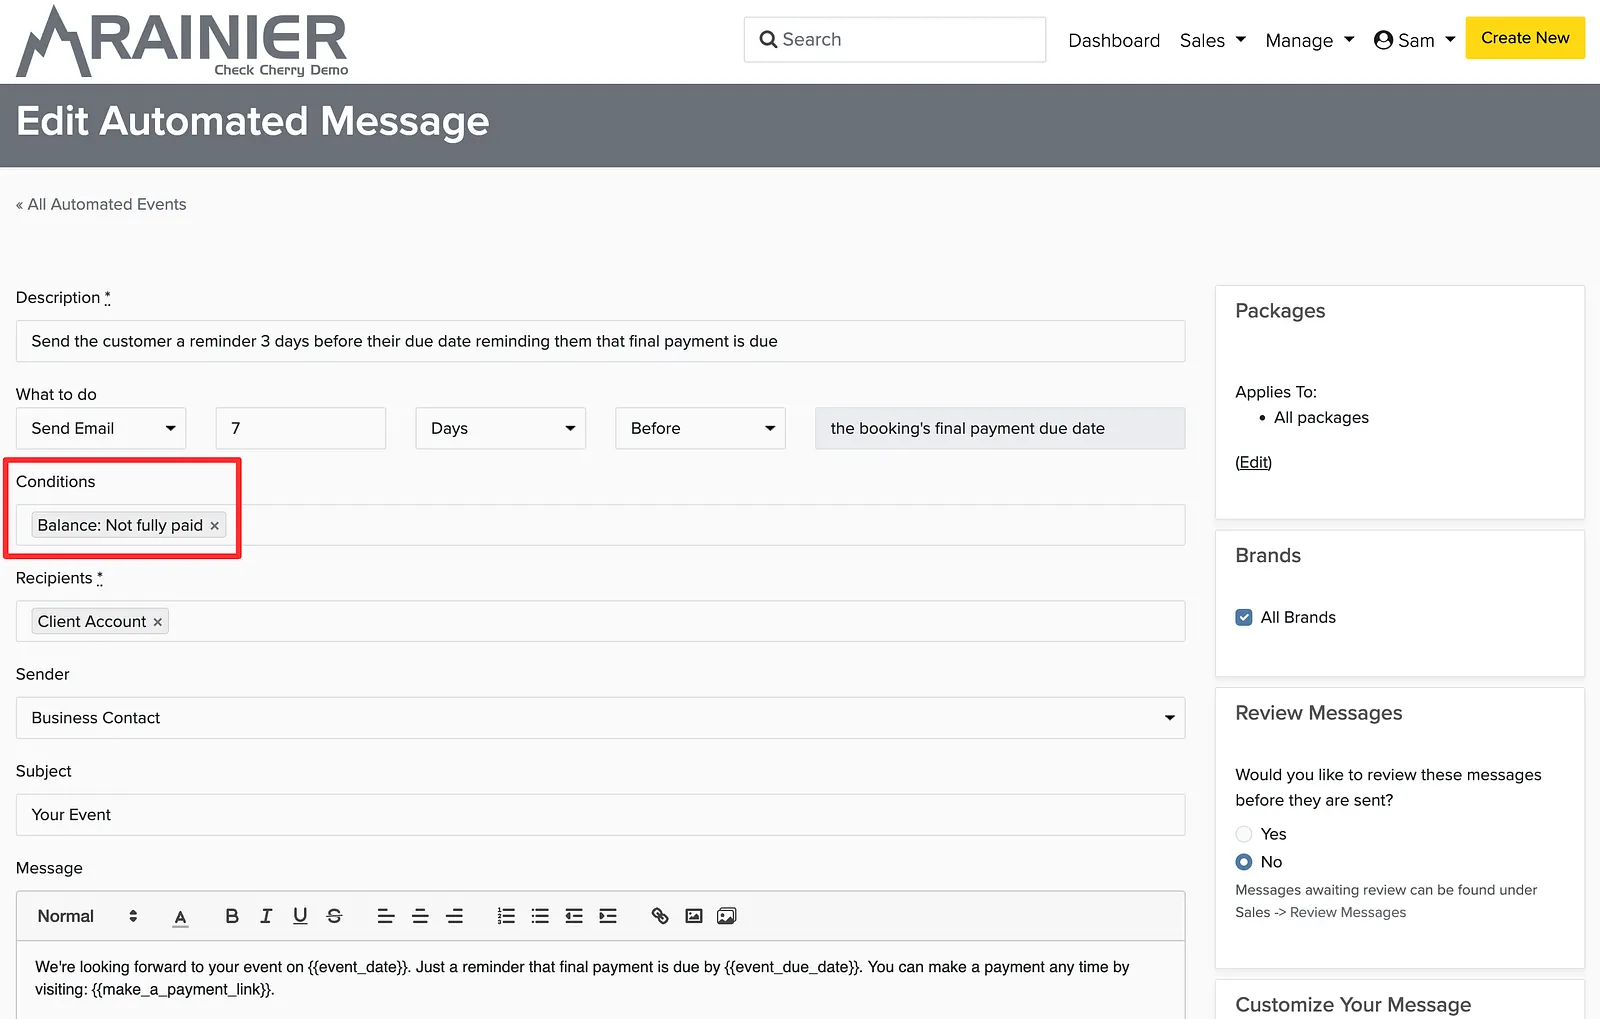Open the Business Contact sender dropdown
The width and height of the screenshot is (1600, 1019).
pyautogui.click(x=601, y=718)
